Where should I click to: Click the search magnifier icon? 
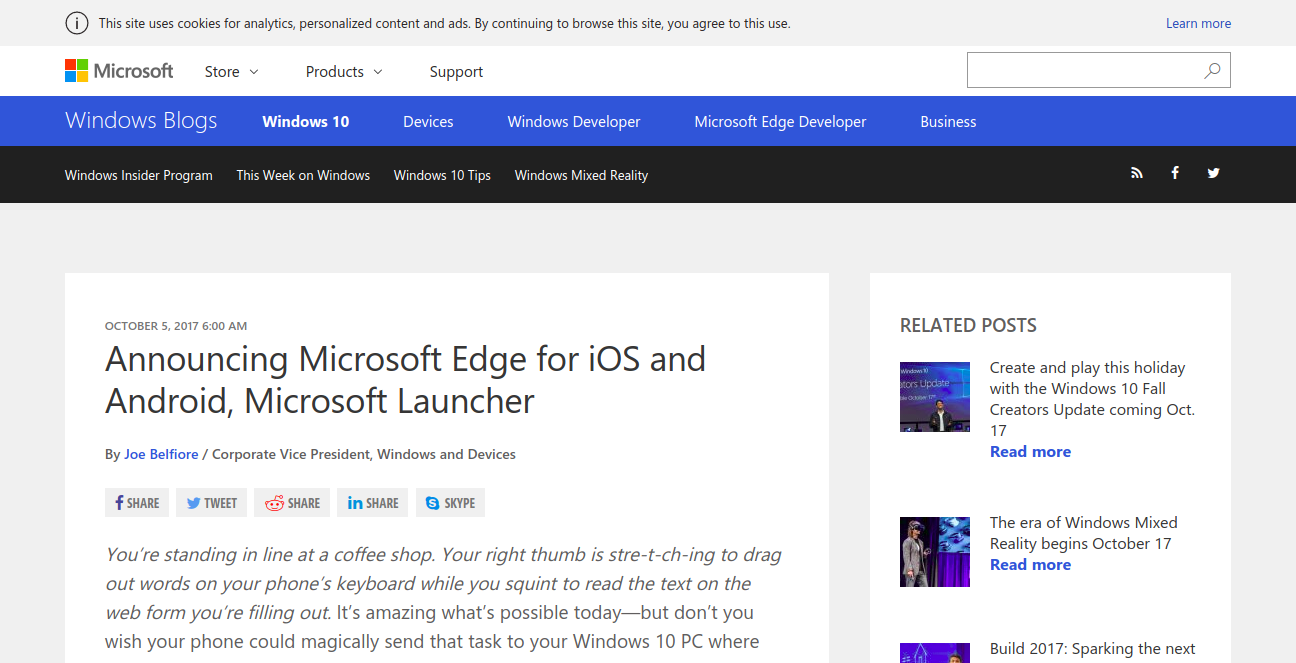coord(1212,71)
